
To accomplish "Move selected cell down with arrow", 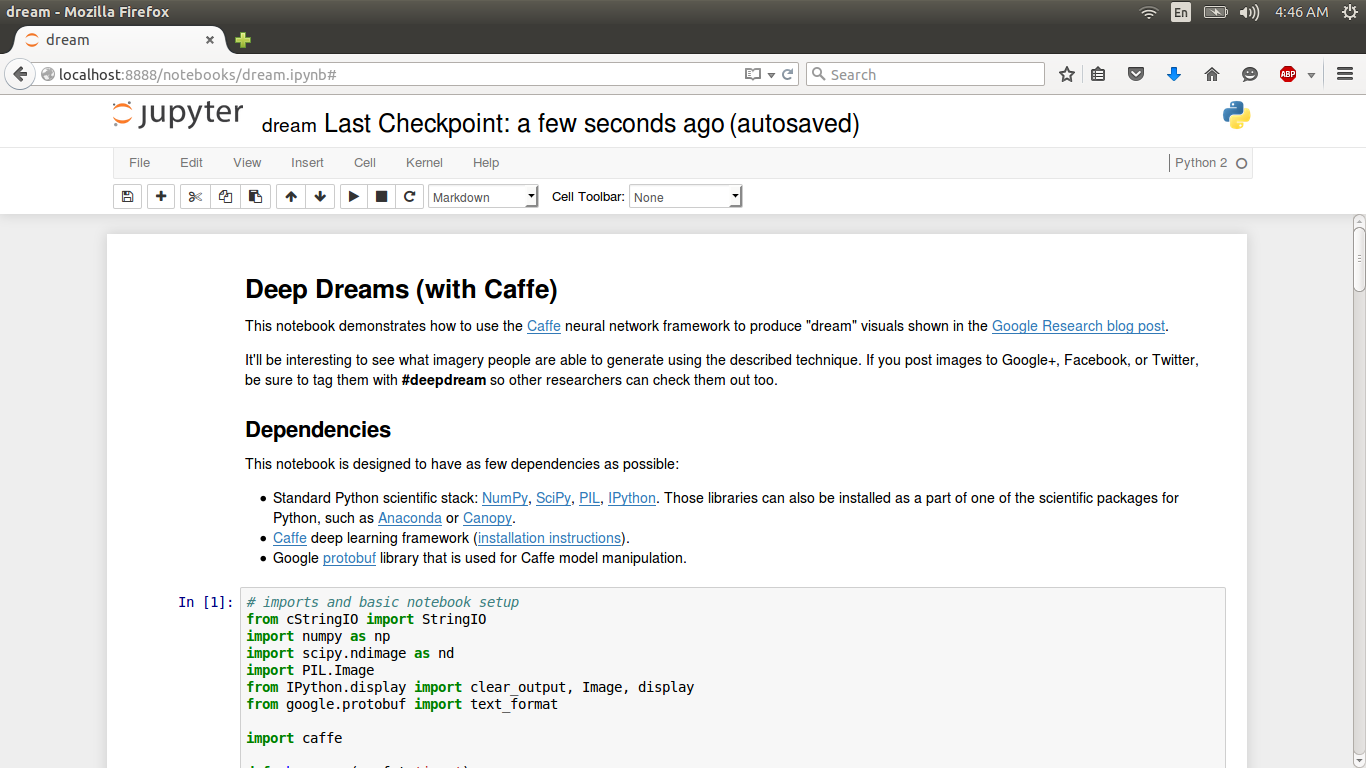I will coord(320,197).
